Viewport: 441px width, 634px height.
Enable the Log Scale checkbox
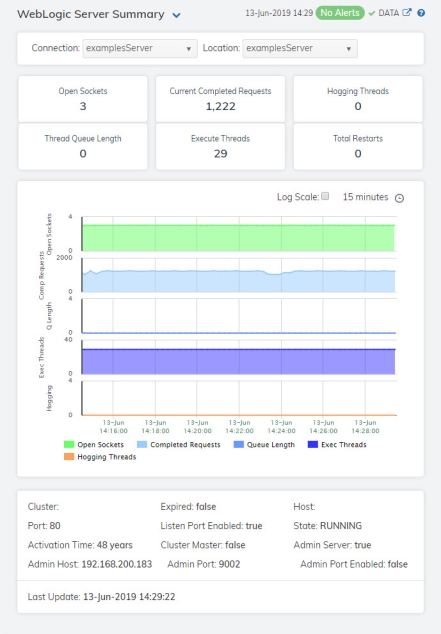325,196
